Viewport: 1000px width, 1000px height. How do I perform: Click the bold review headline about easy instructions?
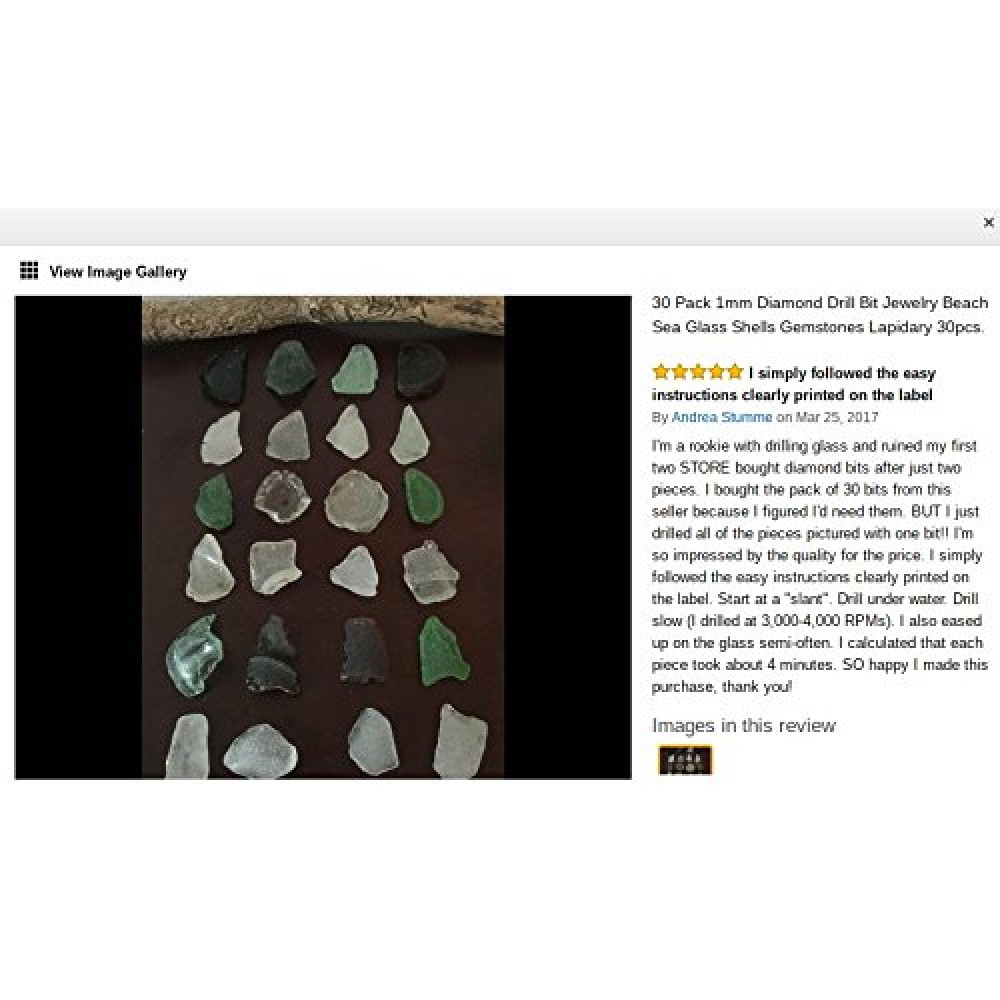(794, 384)
